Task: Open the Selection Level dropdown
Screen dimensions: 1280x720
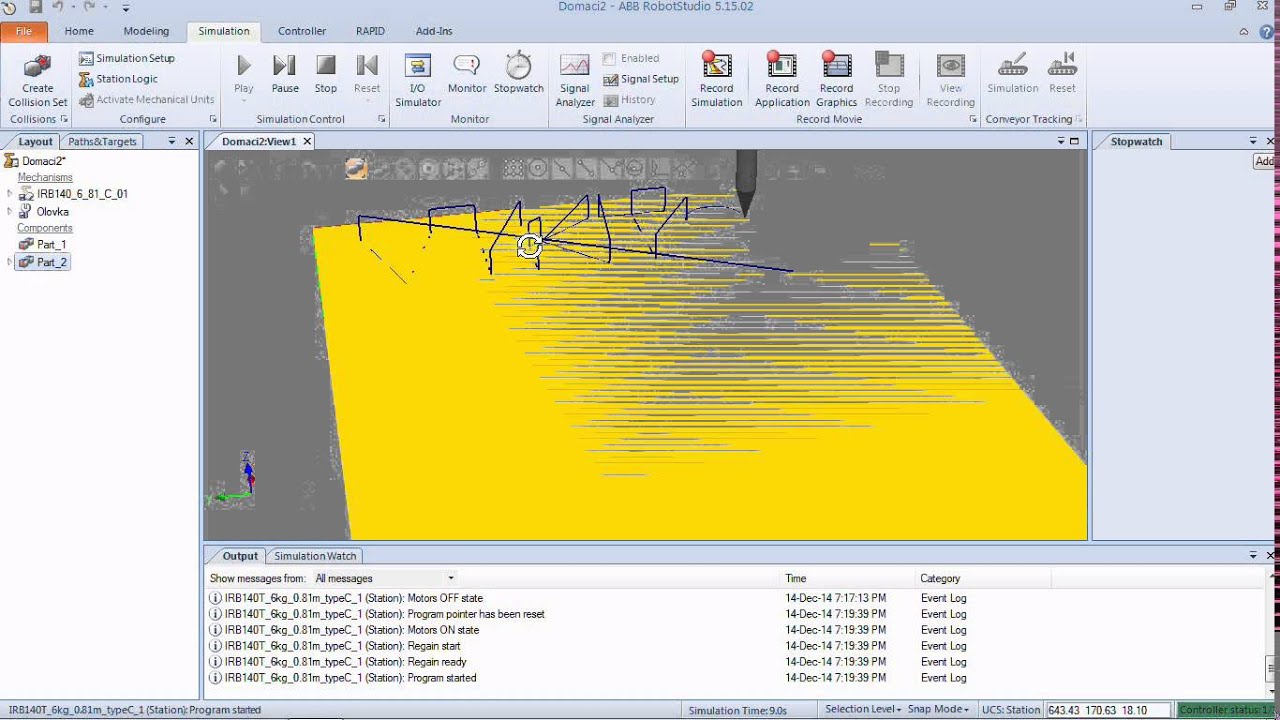Action: click(863, 709)
